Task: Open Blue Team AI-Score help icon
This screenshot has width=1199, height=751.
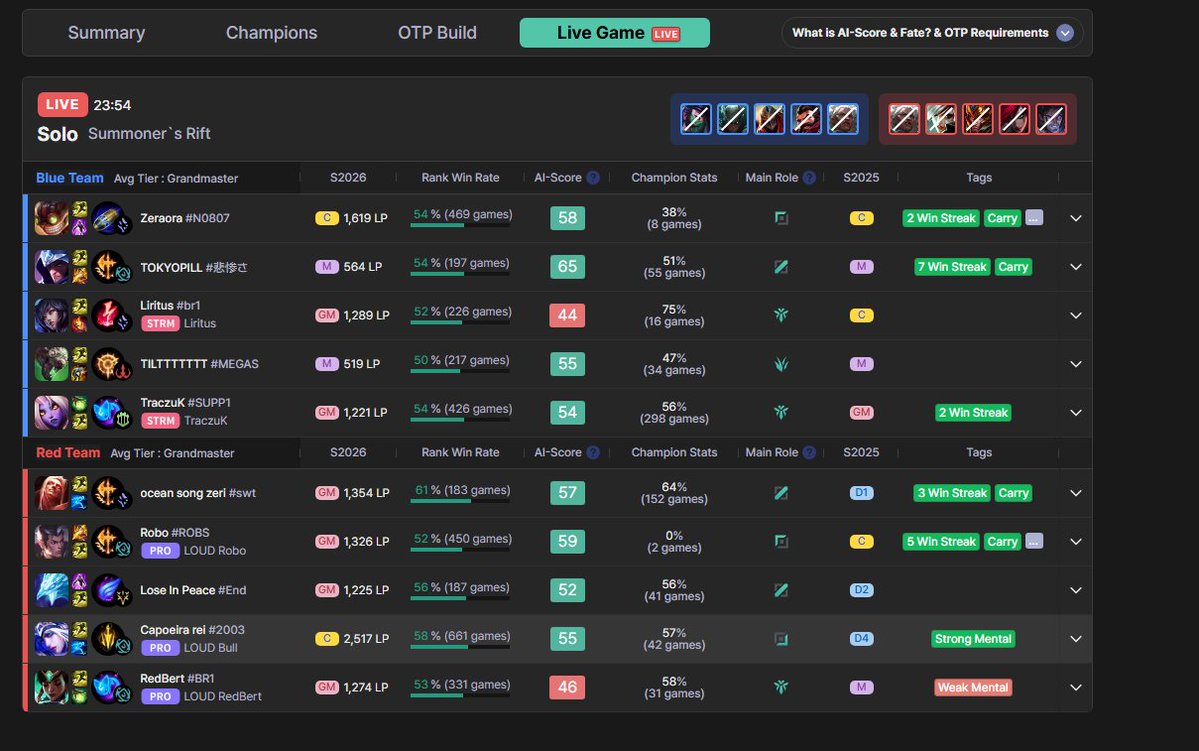Action: (593, 177)
